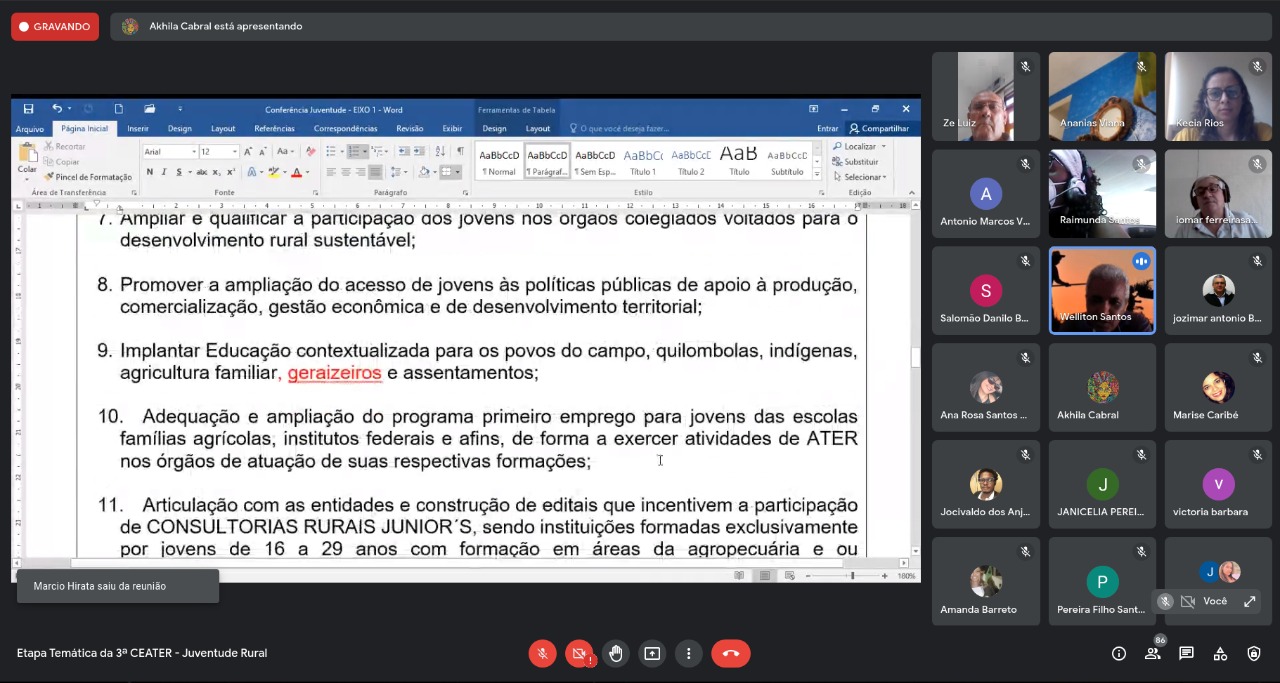This screenshot has height=683, width=1280.
Task: Open the host controls shield icon
Action: [x=1254, y=654]
